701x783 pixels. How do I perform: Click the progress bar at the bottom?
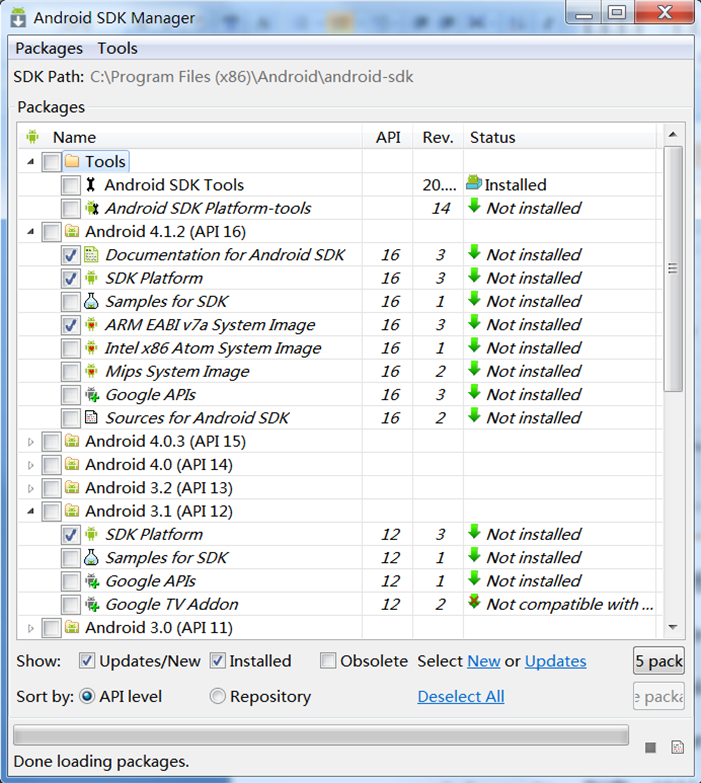tap(321, 735)
